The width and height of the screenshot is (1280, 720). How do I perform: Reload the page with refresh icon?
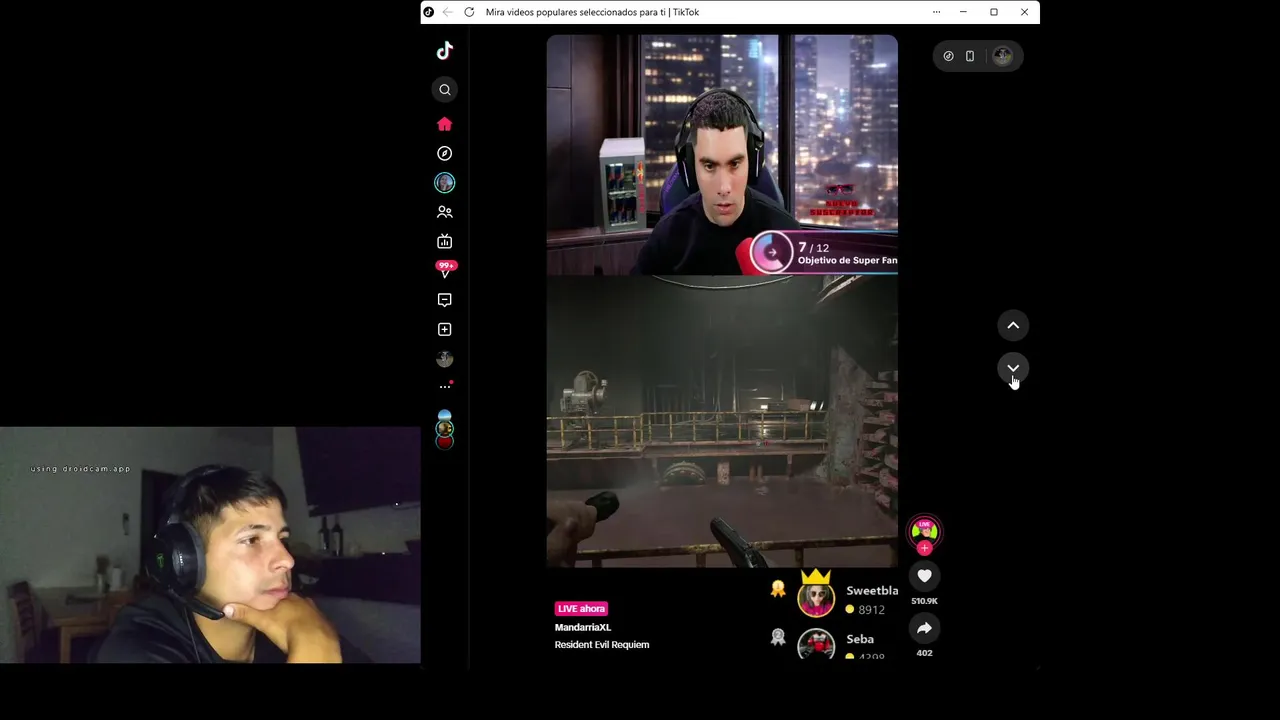[469, 12]
